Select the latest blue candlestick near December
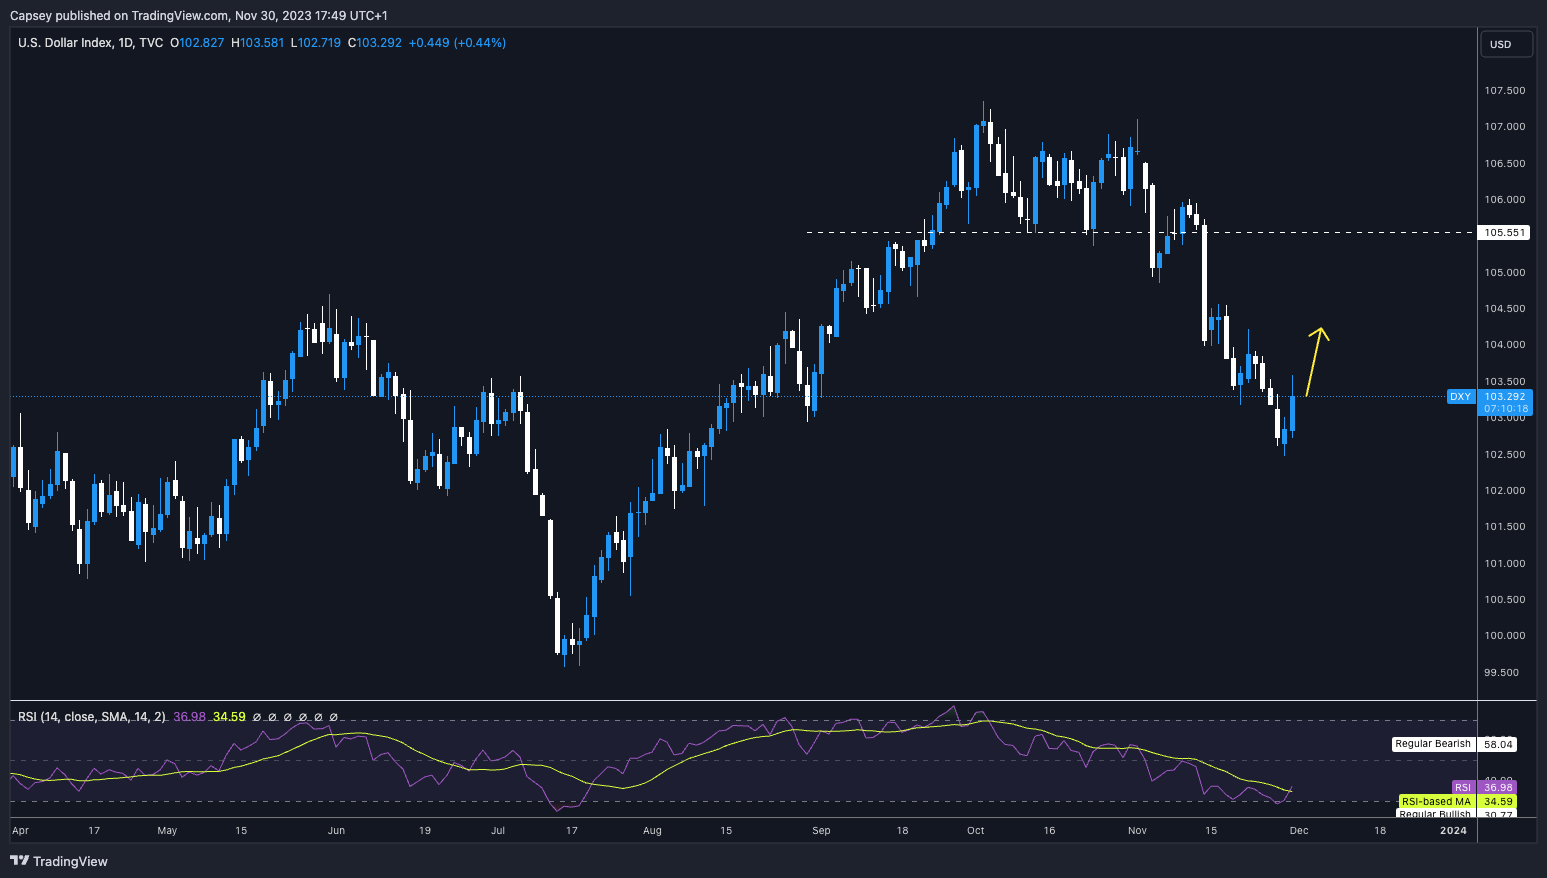Image resolution: width=1547 pixels, height=878 pixels. tap(1293, 413)
